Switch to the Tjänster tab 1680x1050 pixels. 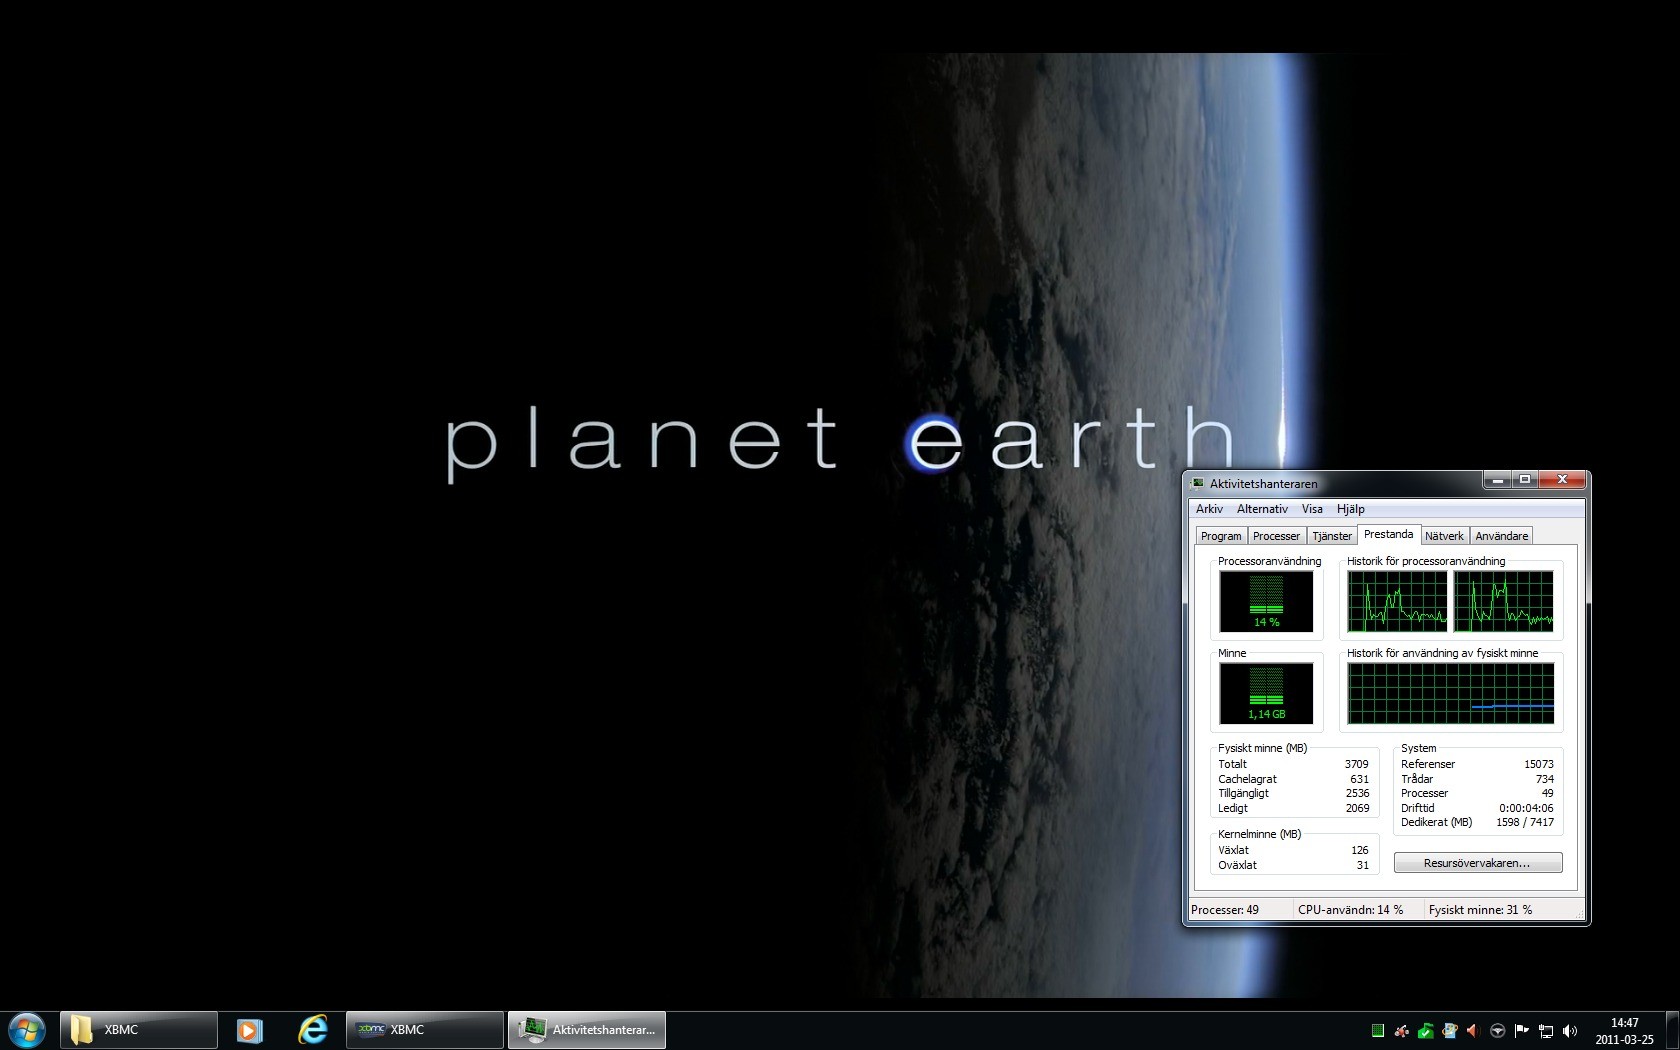pyautogui.click(x=1332, y=536)
